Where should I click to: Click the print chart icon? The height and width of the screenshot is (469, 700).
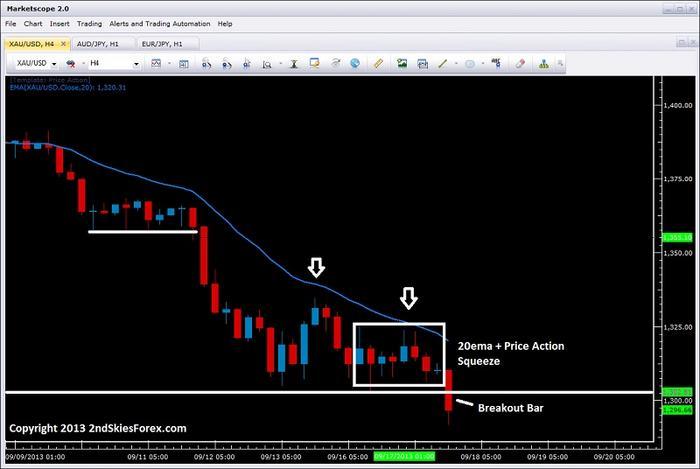click(x=422, y=64)
